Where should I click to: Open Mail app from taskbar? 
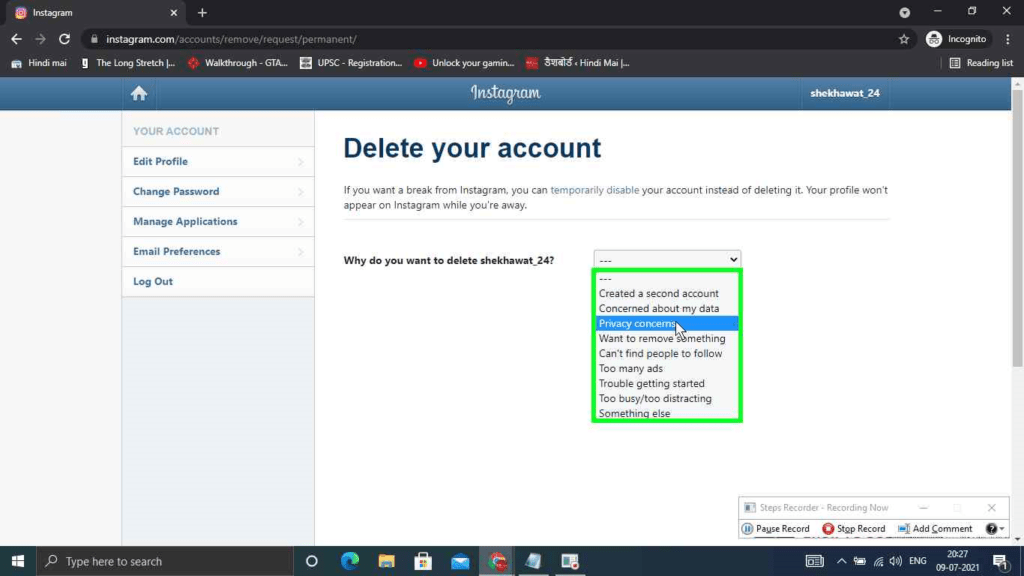460,561
